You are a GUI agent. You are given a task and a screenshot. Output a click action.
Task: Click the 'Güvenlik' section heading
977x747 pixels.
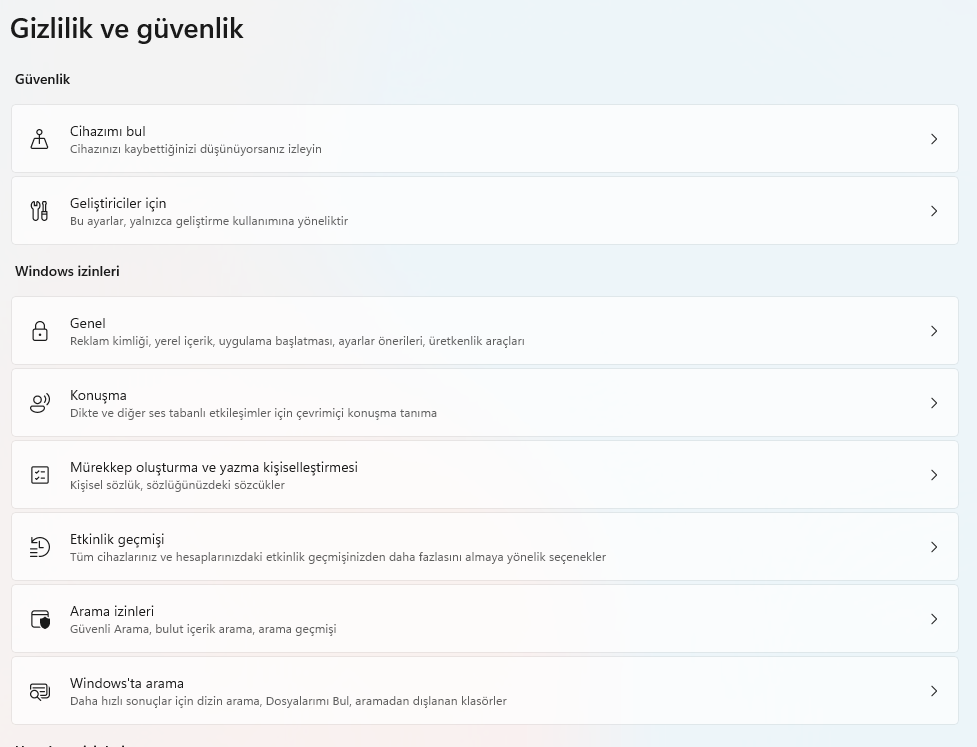tap(42, 79)
